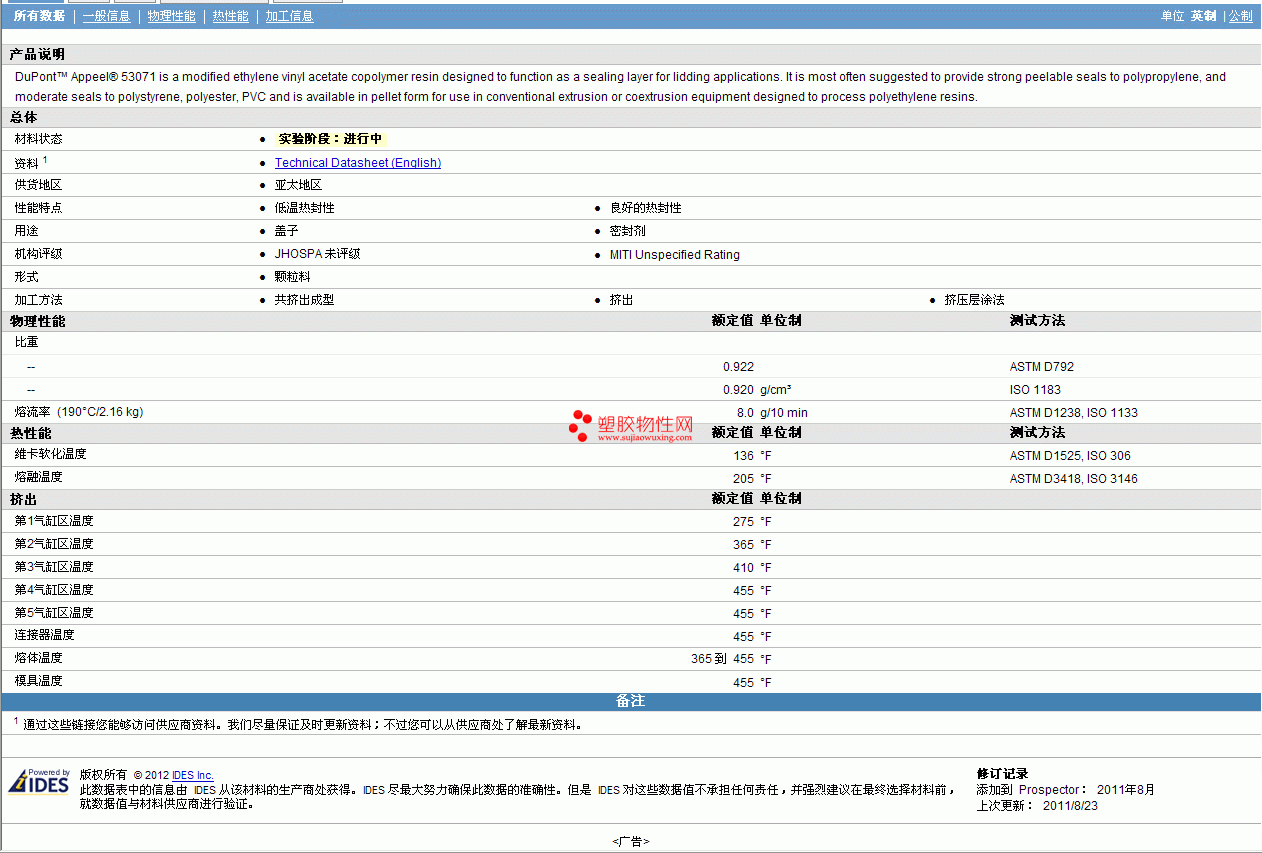Image resolution: width=1262 pixels, height=853 pixels.
Task: Open the Technical Datasheet (English) link
Action: click(358, 163)
